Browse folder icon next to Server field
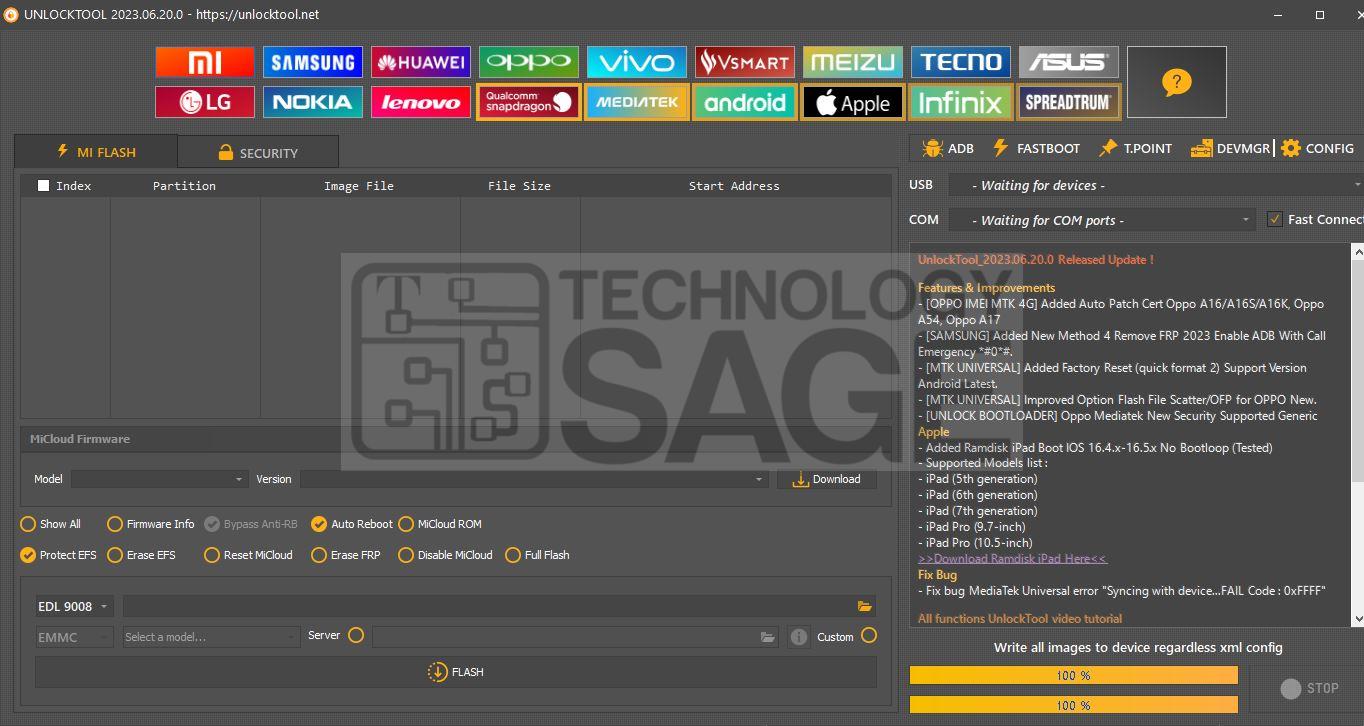1364x726 pixels. (767, 637)
